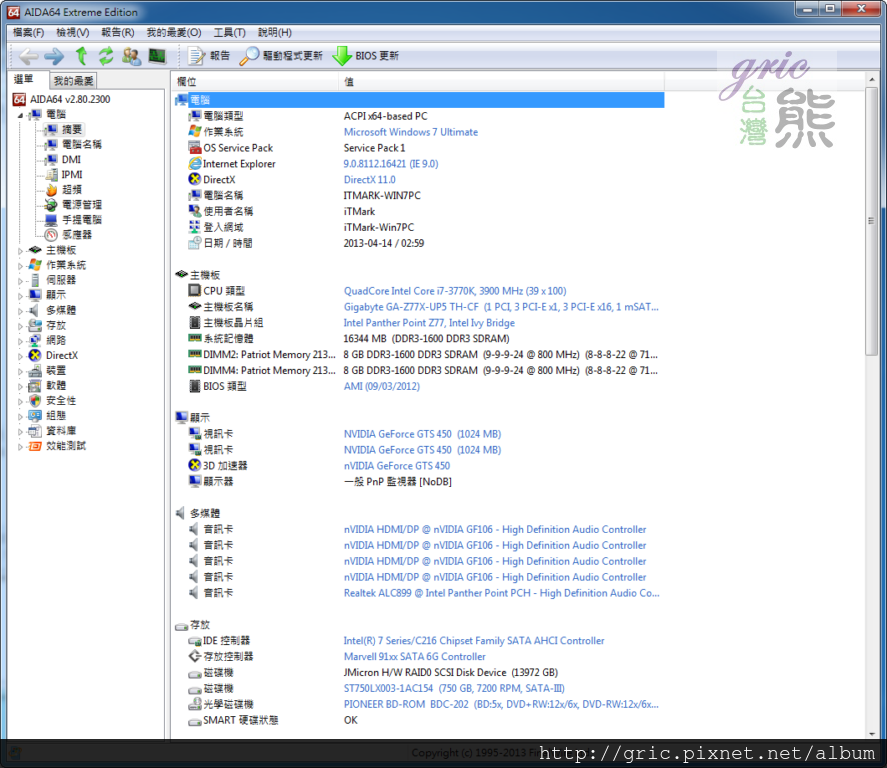Click the 裝置 devices icon in tree
Viewport: 887px width, 768px height.
tap(35, 370)
